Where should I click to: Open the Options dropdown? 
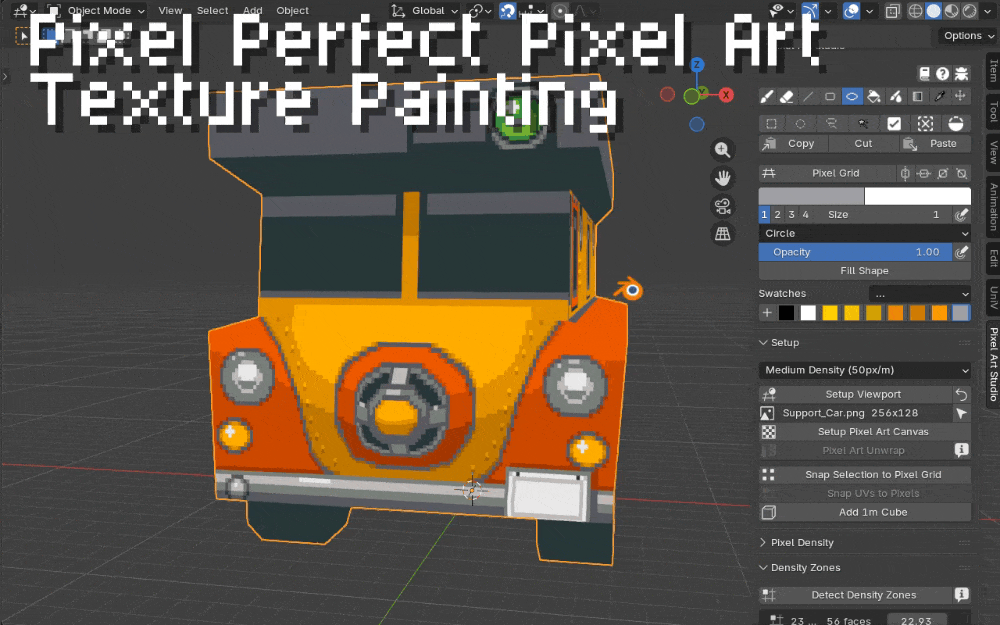(968, 36)
